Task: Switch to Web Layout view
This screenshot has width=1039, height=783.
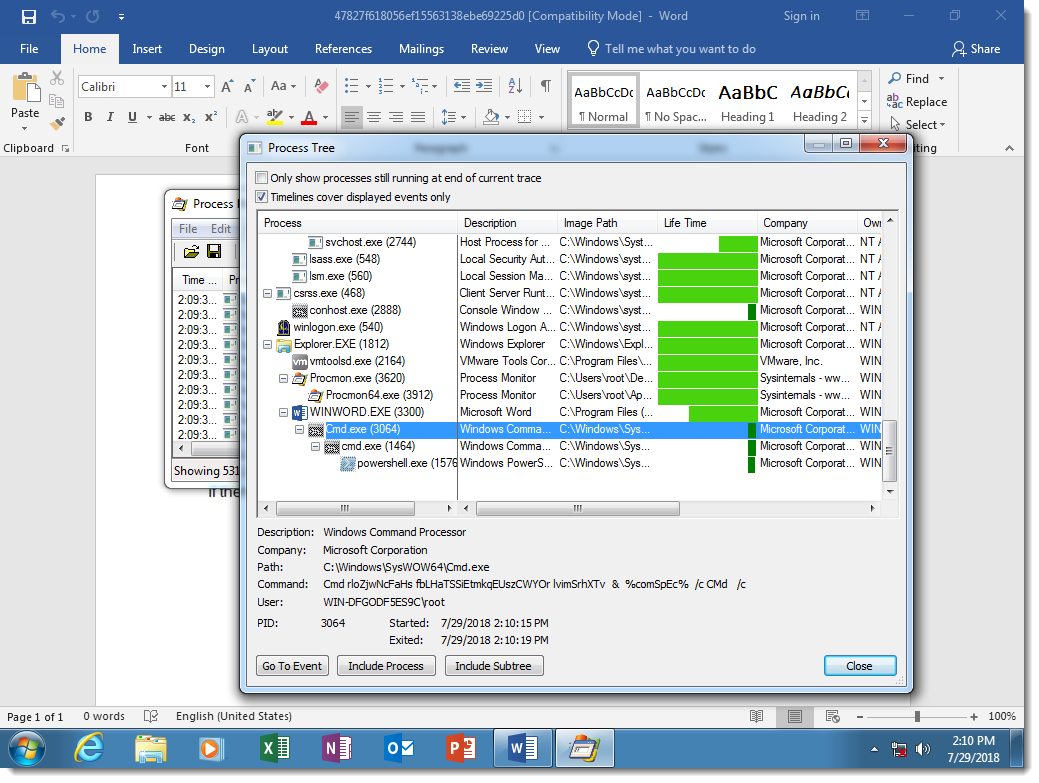Action: (x=833, y=716)
